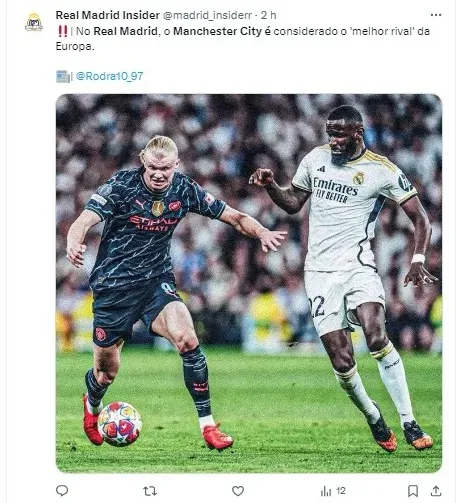Like the tweet with the heart icon
Image resolution: width=460 pixels, height=503 pixels.
point(238,491)
